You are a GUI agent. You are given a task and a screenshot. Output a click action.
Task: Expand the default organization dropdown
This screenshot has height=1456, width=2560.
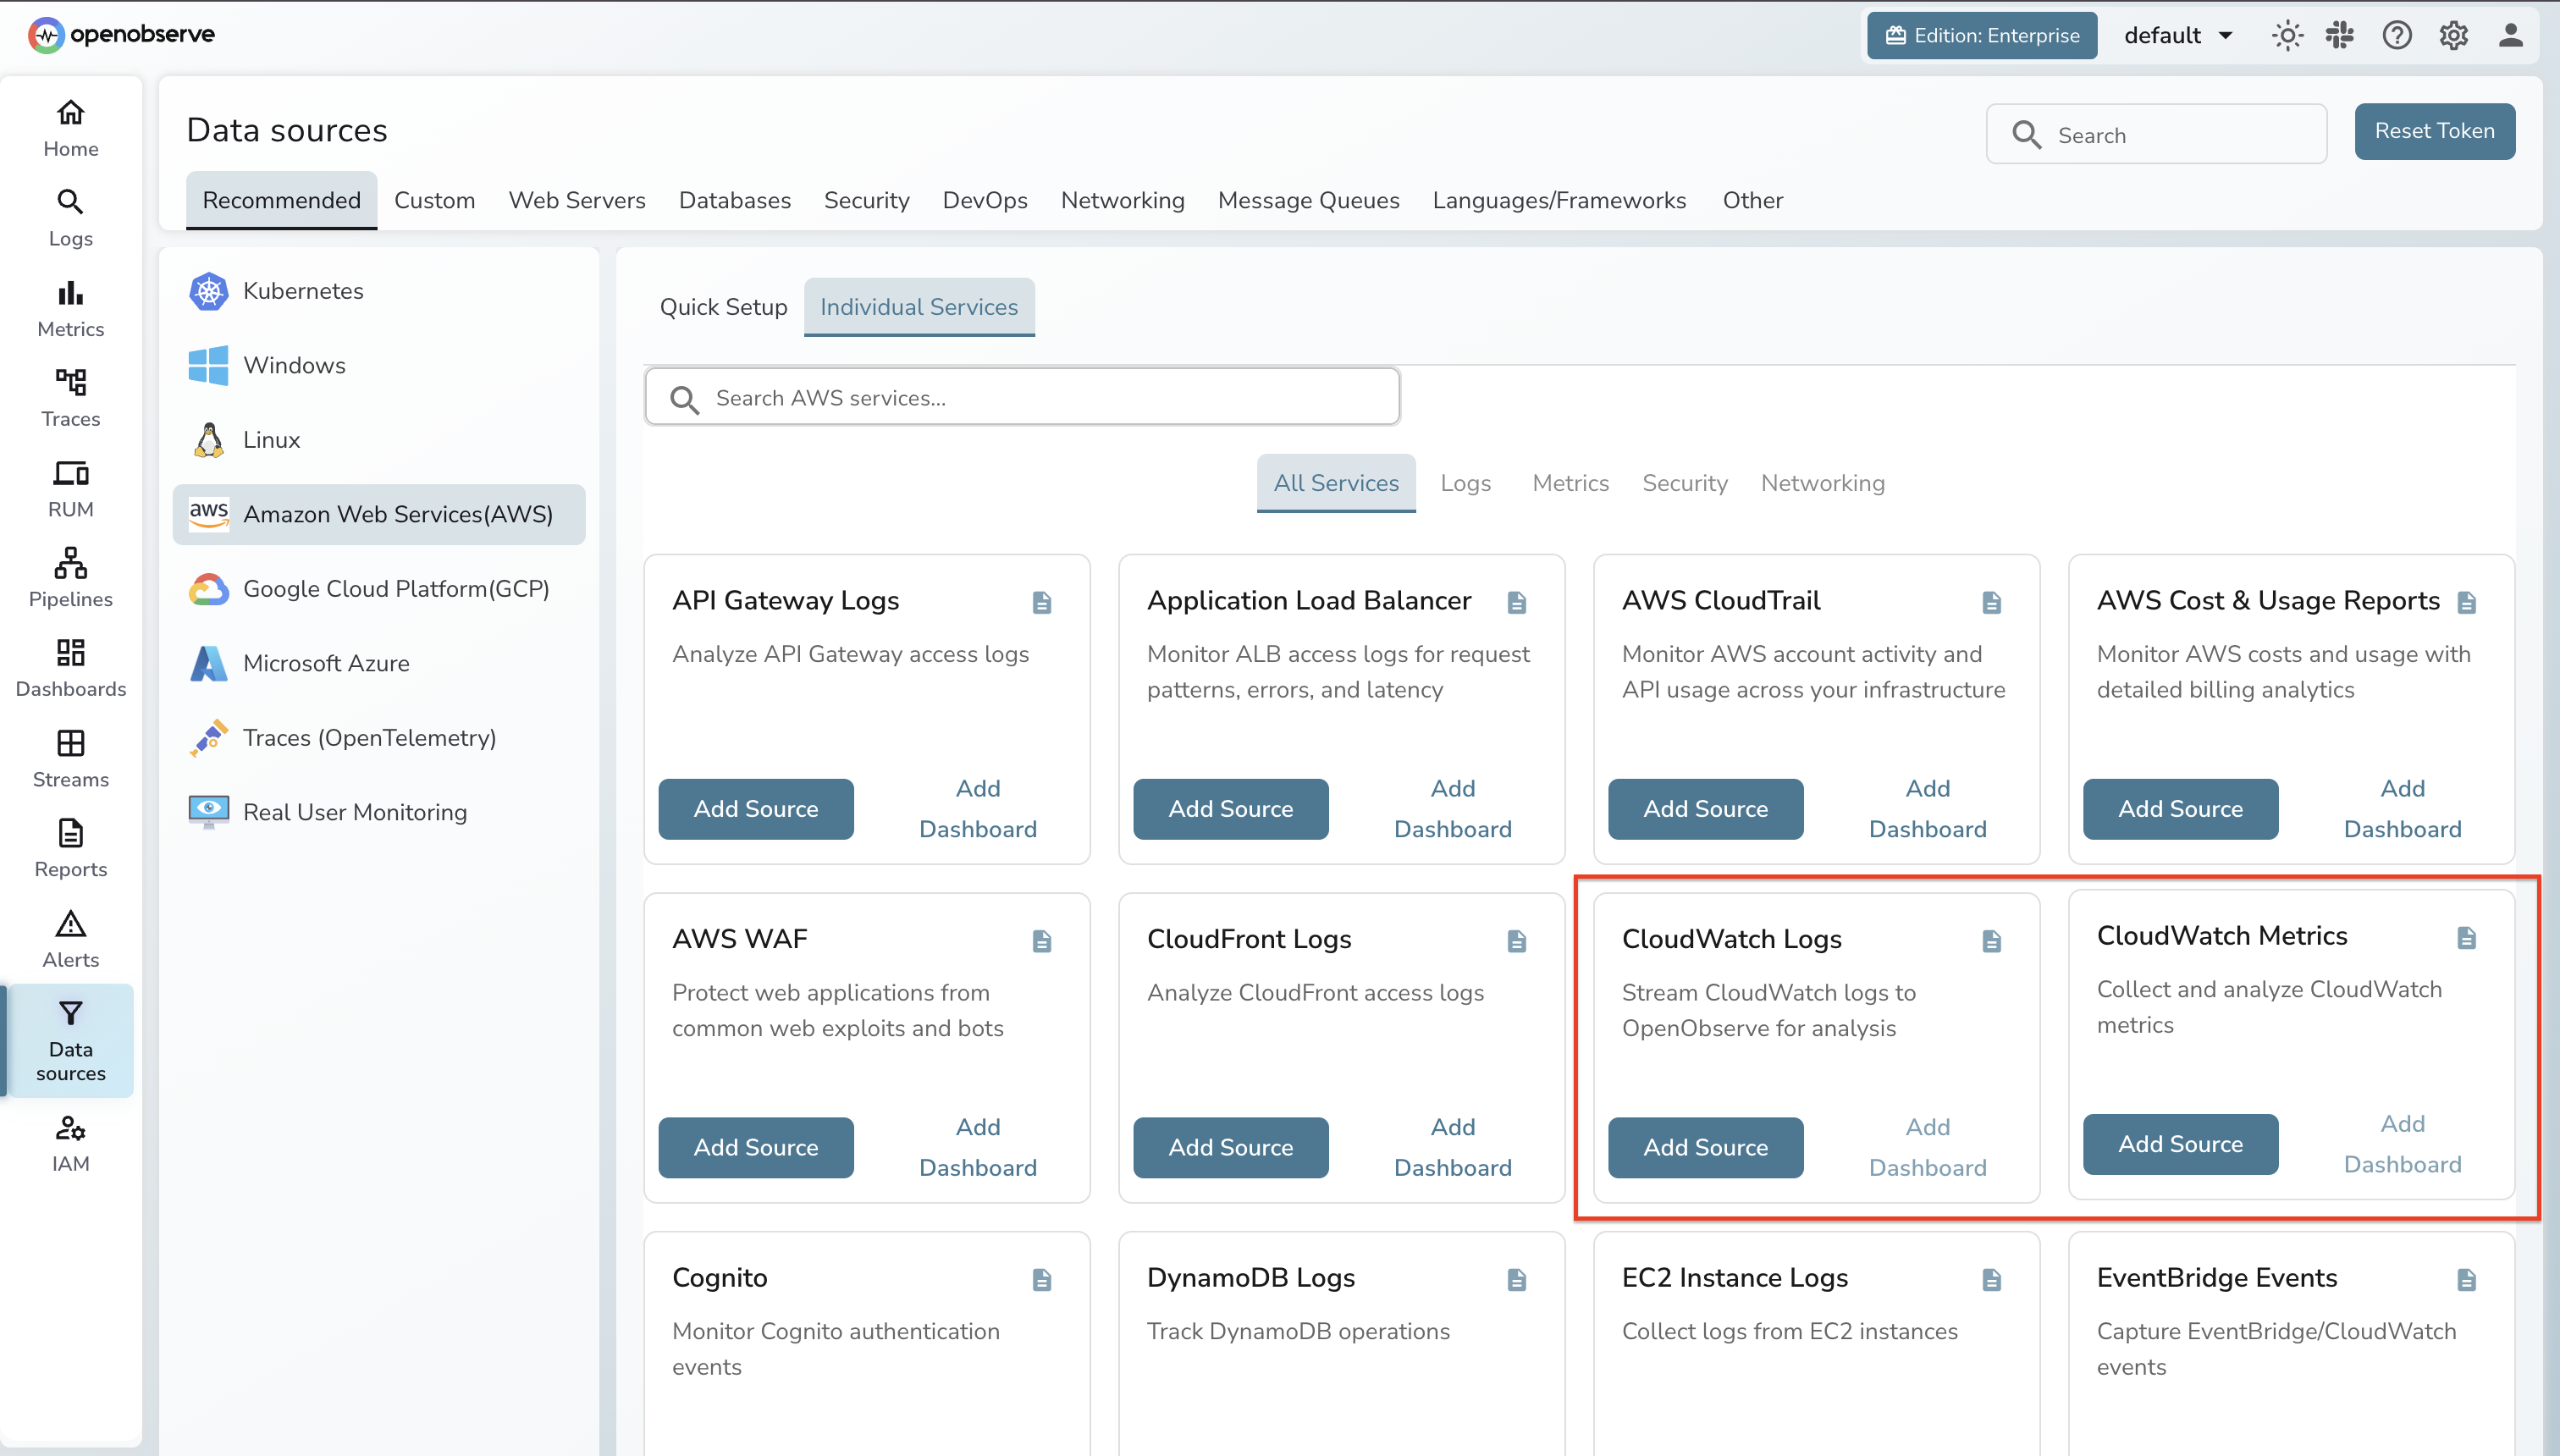(2178, 35)
